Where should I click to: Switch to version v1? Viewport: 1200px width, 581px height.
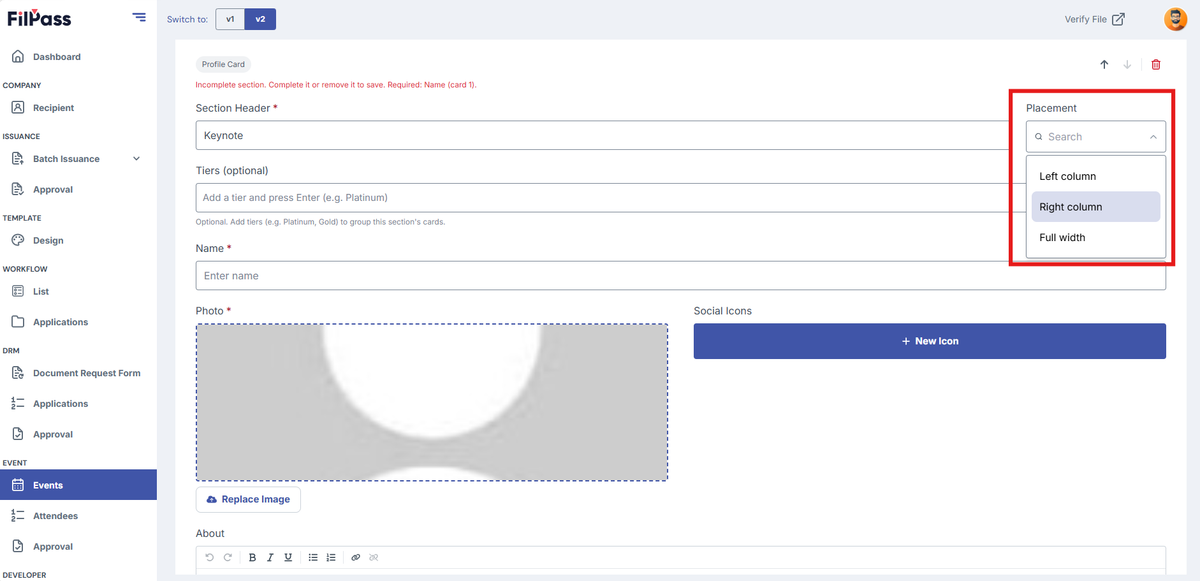tap(230, 19)
